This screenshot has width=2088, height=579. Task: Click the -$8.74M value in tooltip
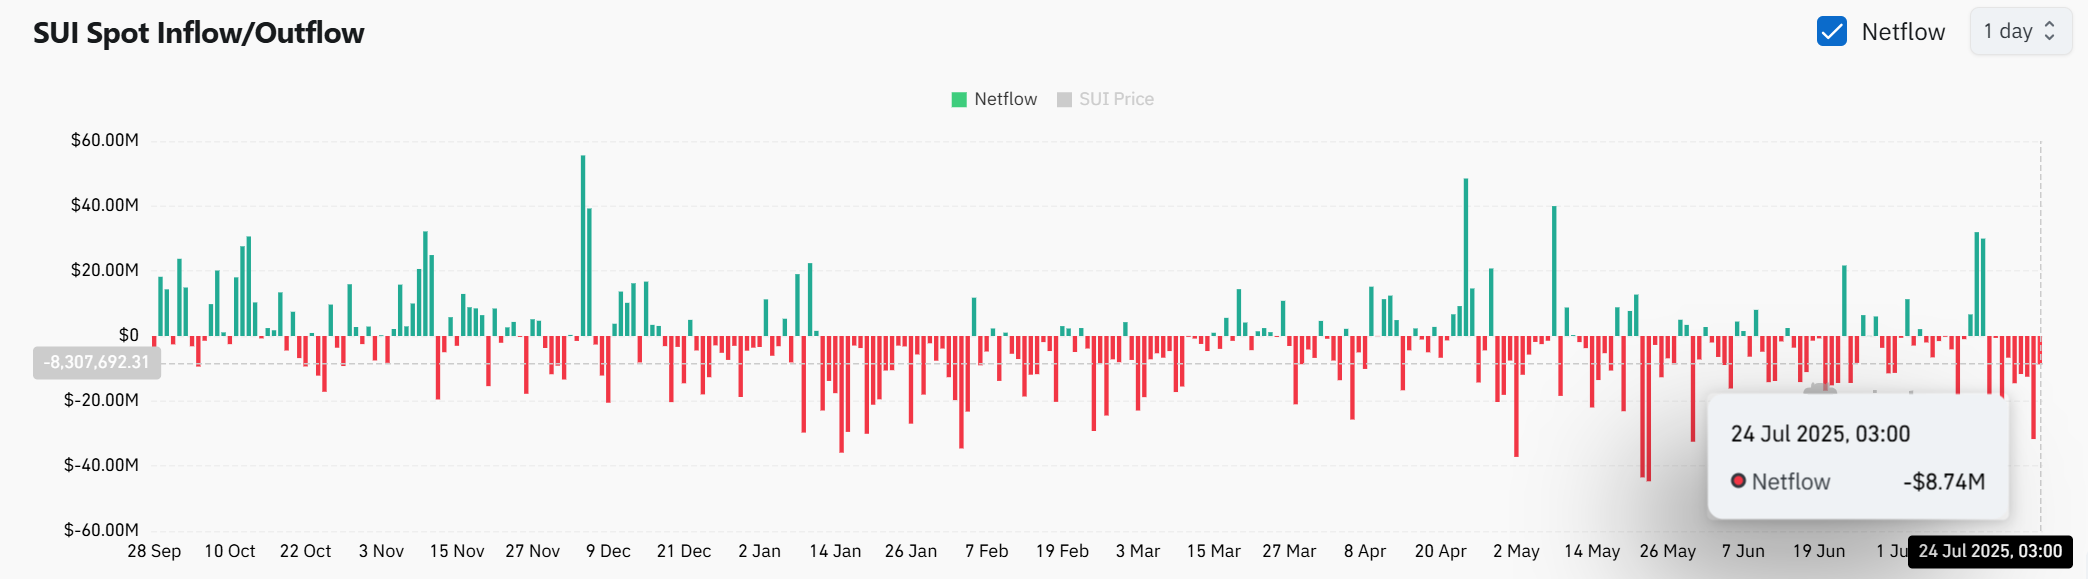[x=1943, y=482]
